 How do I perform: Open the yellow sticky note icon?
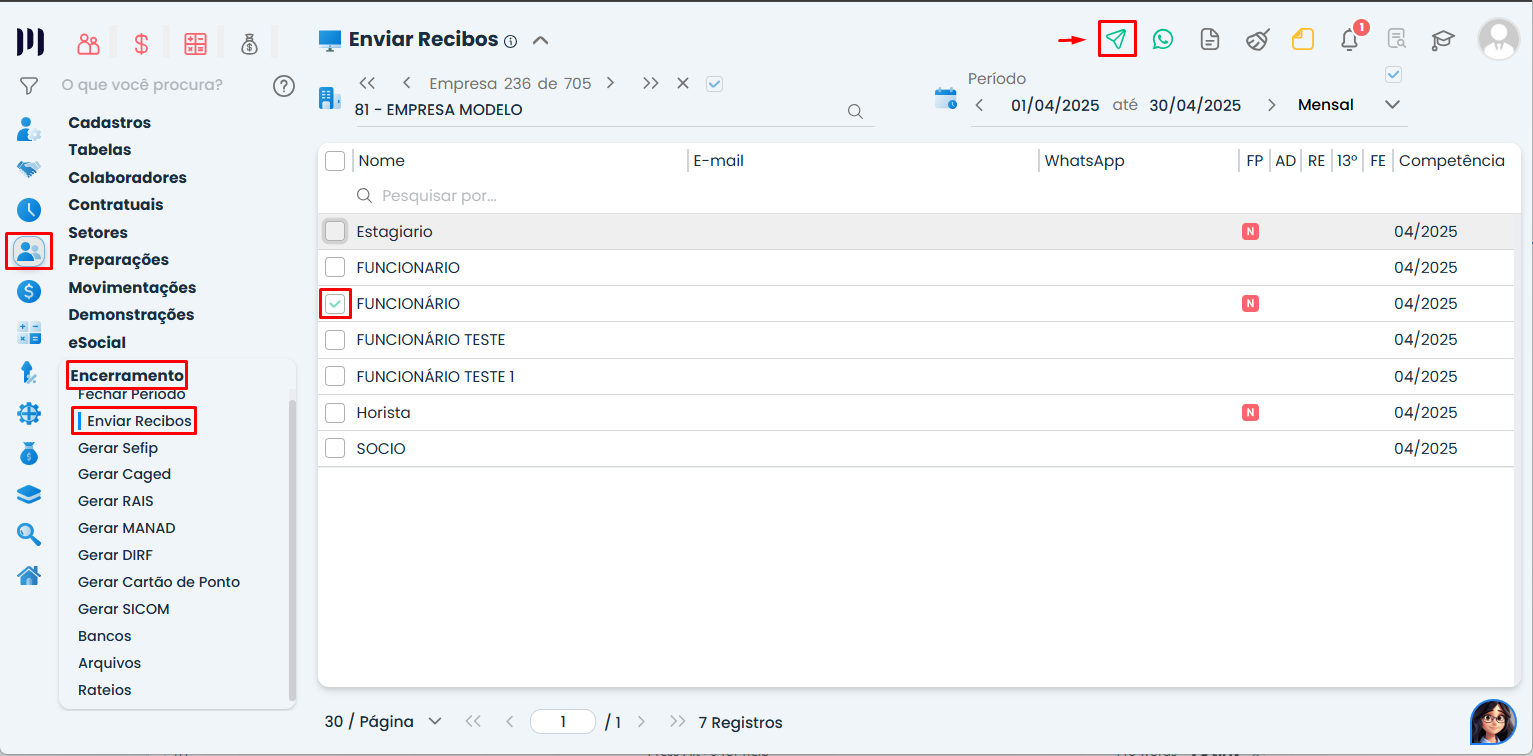tap(1302, 40)
